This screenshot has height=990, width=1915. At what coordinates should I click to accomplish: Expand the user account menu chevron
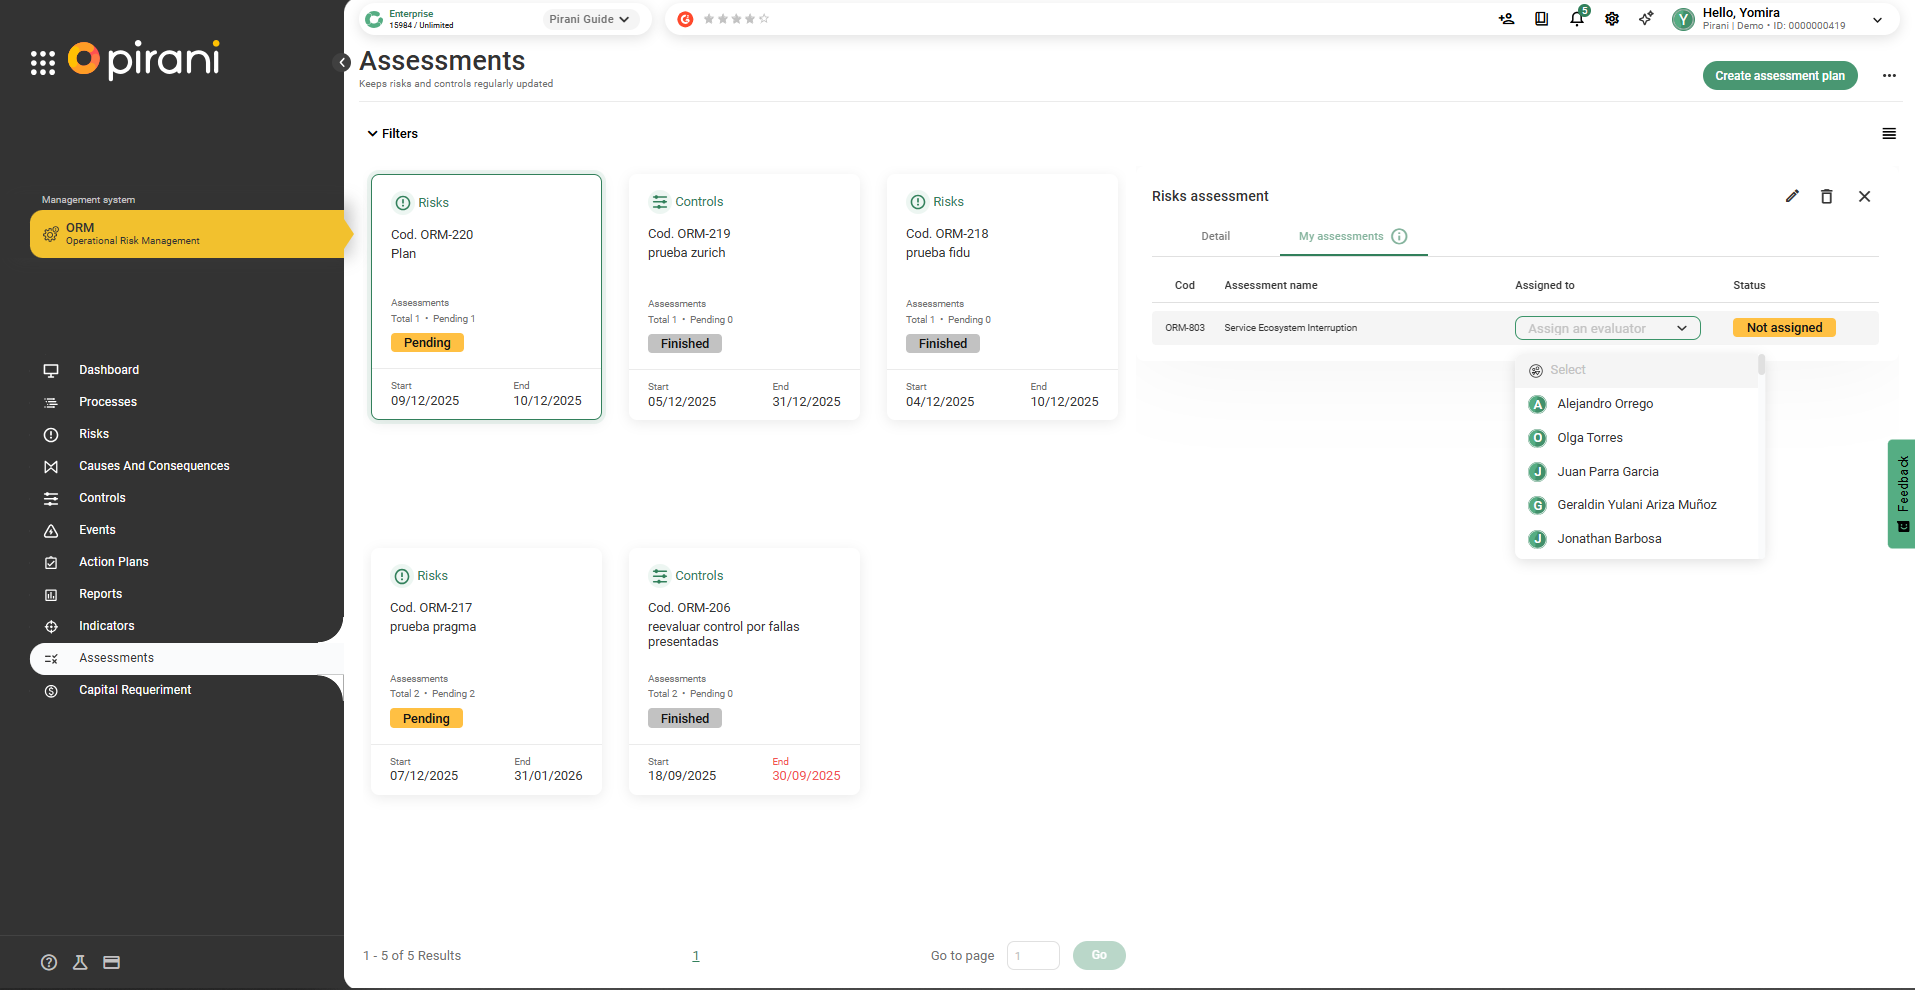[x=1877, y=20]
